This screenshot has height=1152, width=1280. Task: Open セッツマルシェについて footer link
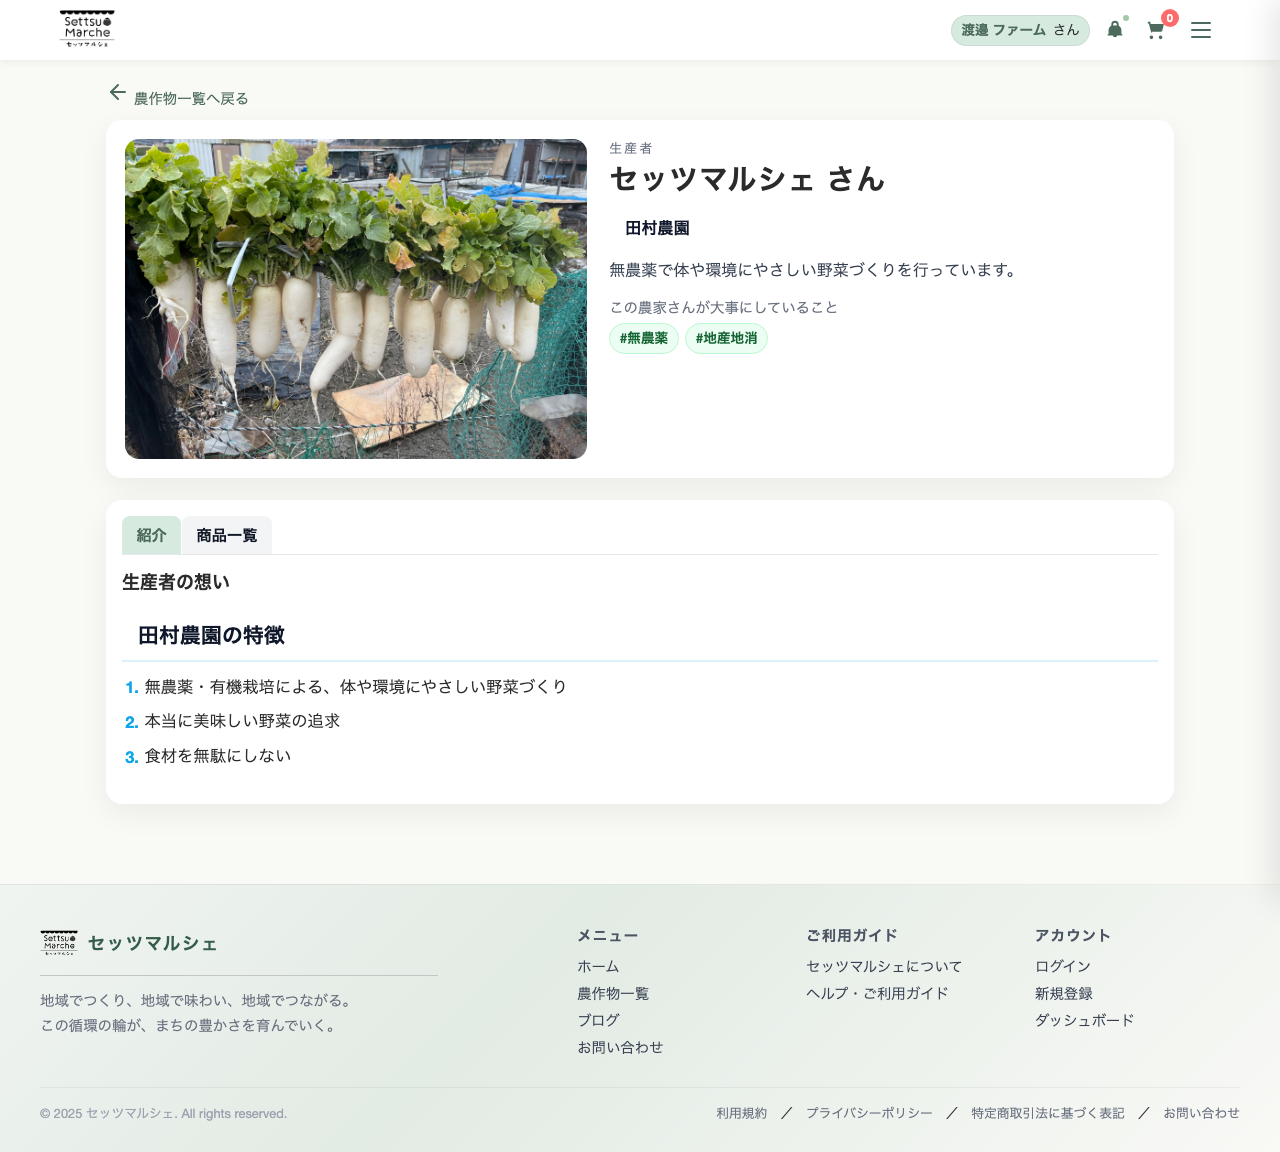pyautogui.click(x=884, y=966)
